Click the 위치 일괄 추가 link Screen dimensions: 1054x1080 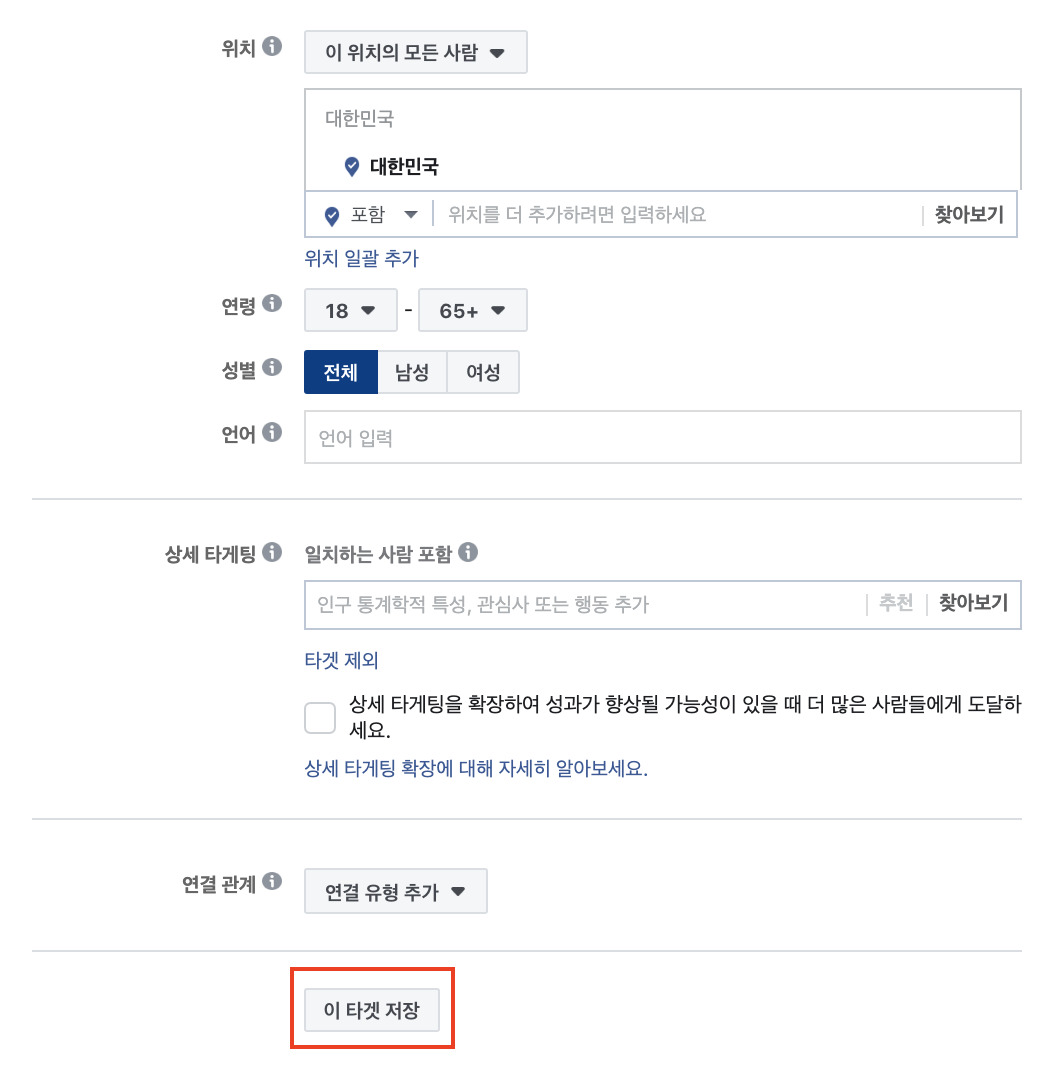(362, 258)
